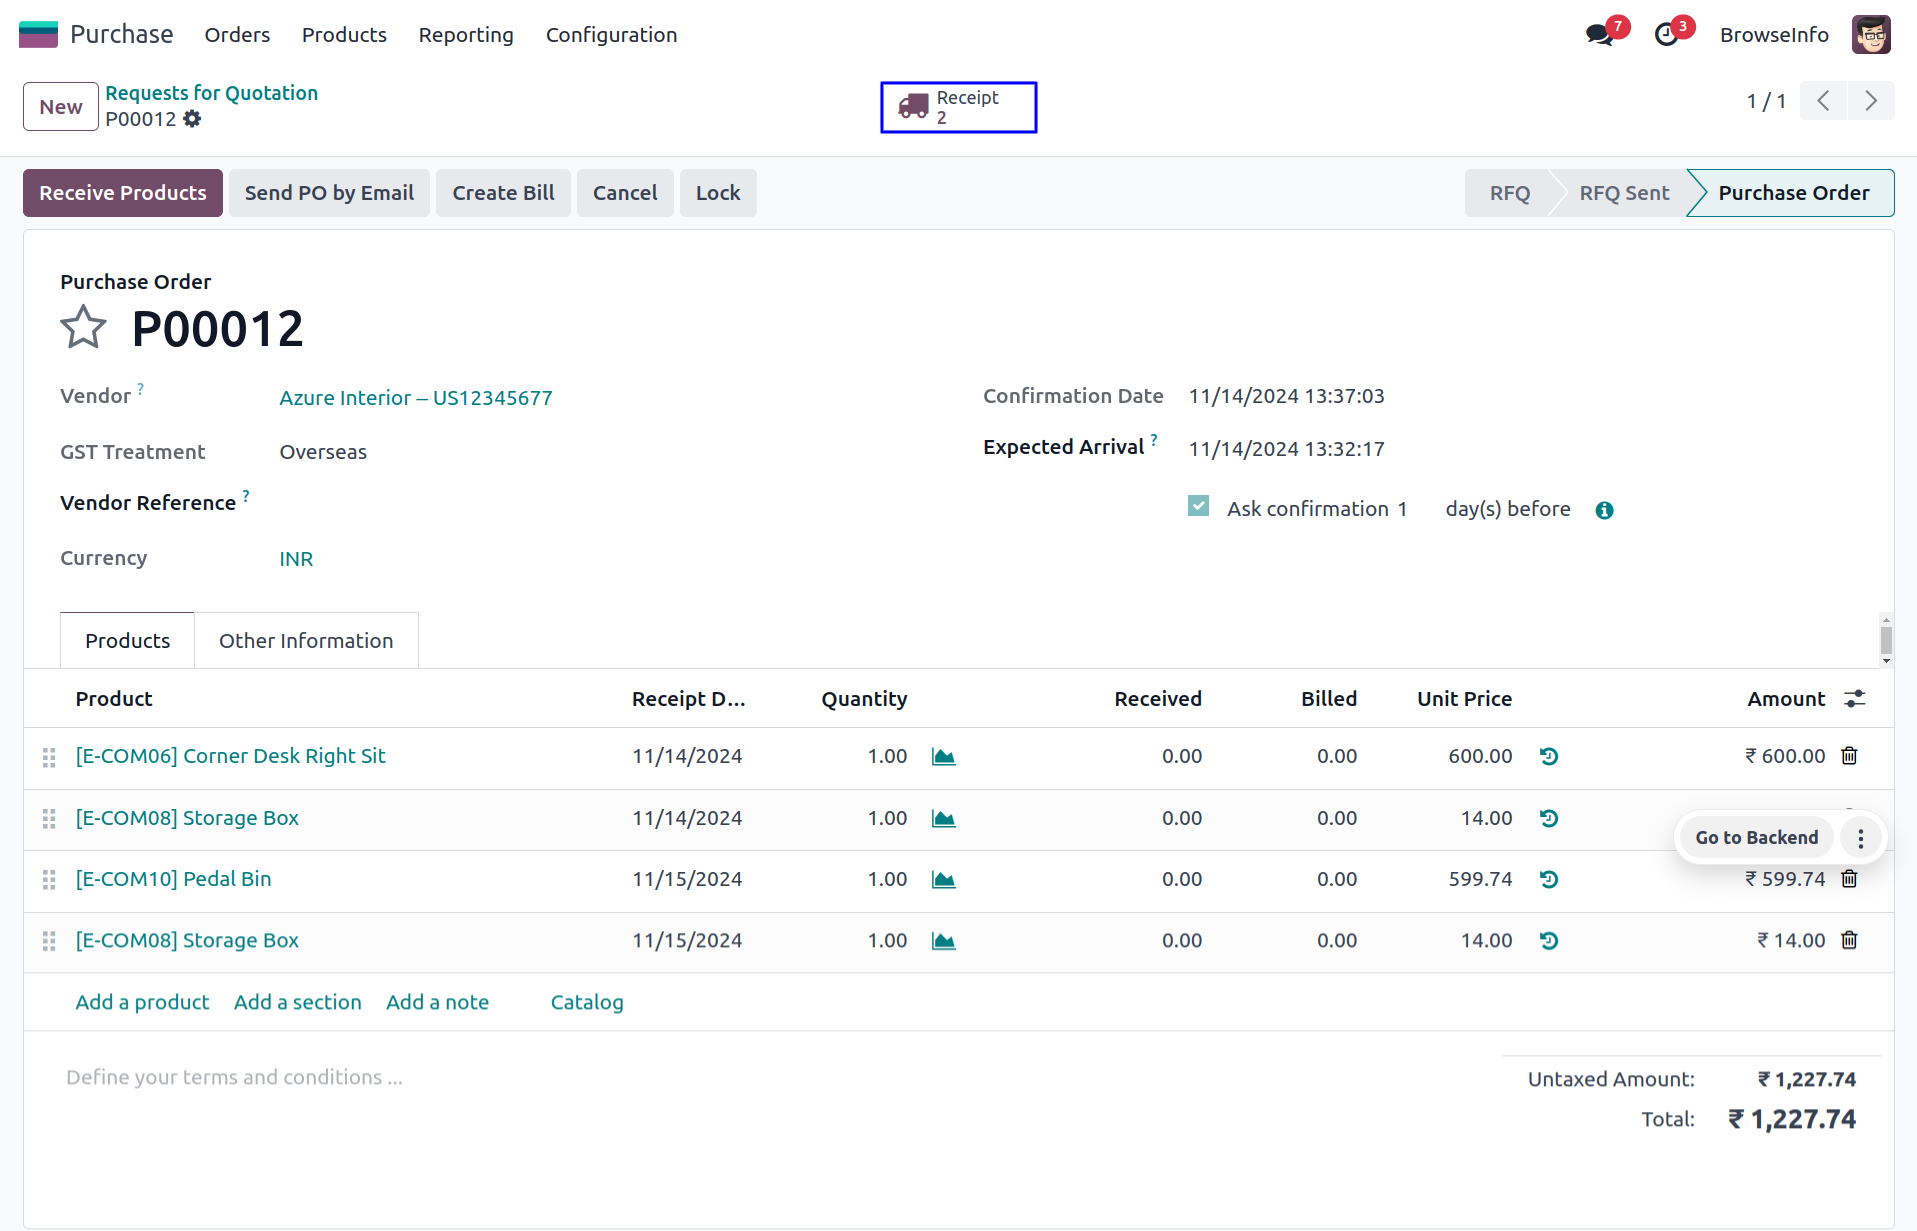Open the activities clock icon

point(1666,35)
